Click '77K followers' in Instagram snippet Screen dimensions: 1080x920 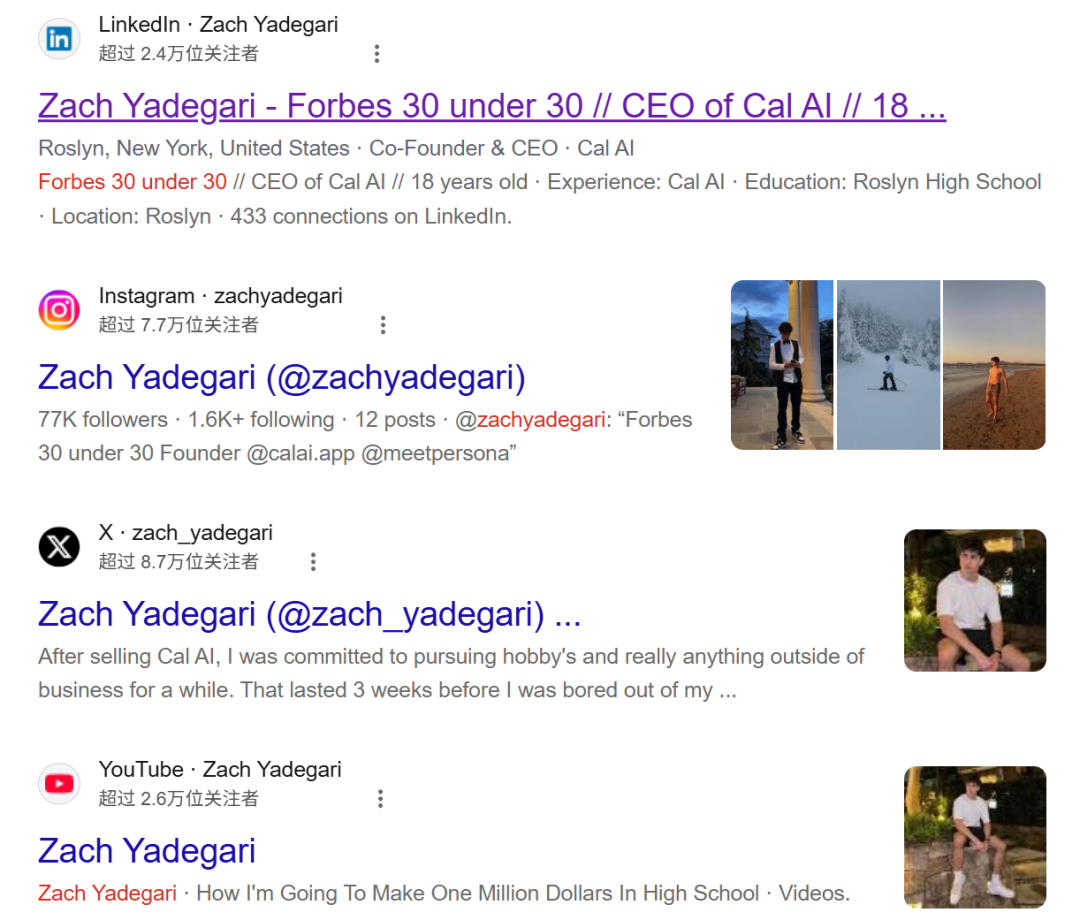(103, 419)
